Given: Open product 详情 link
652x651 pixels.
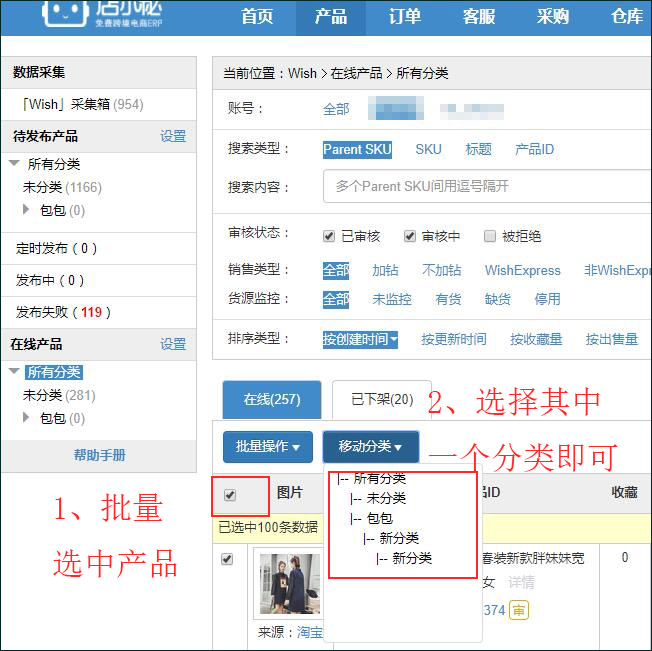Looking at the screenshot, I should [521, 582].
